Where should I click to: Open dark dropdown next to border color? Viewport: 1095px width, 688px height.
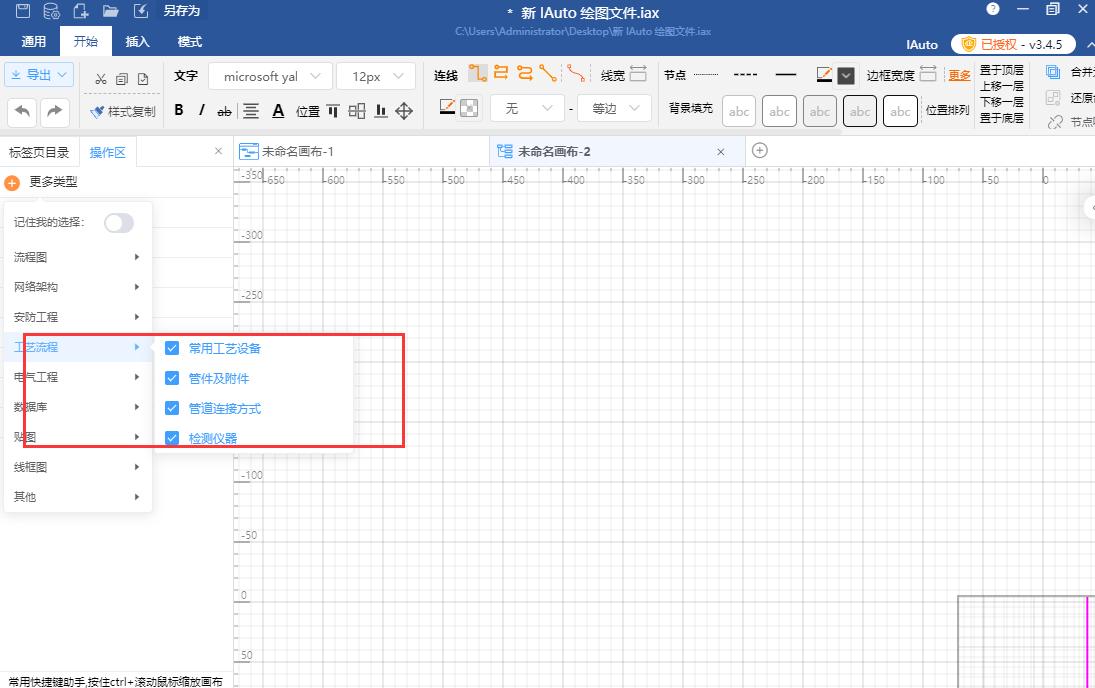pyautogui.click(x=846, y=75)
